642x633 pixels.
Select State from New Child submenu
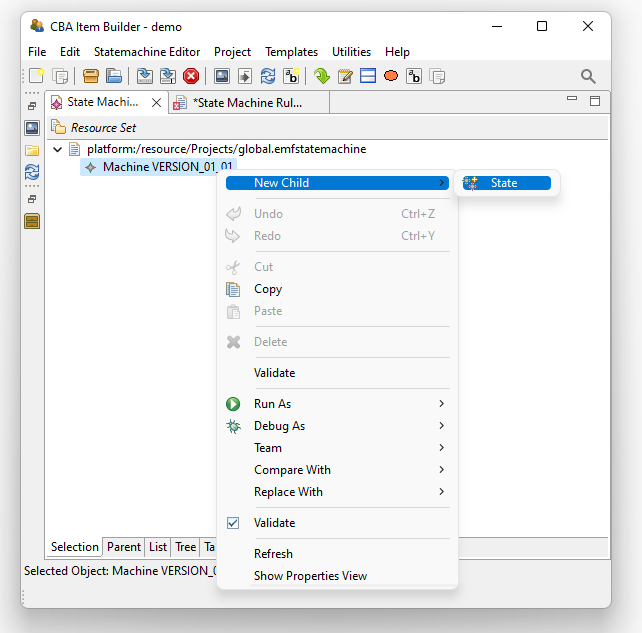click(x=504, y=183)
